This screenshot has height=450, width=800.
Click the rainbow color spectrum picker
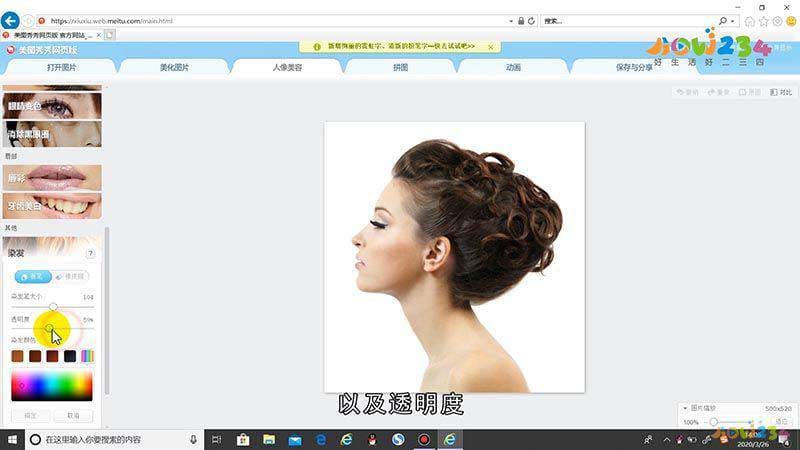[x=52, y=386]
